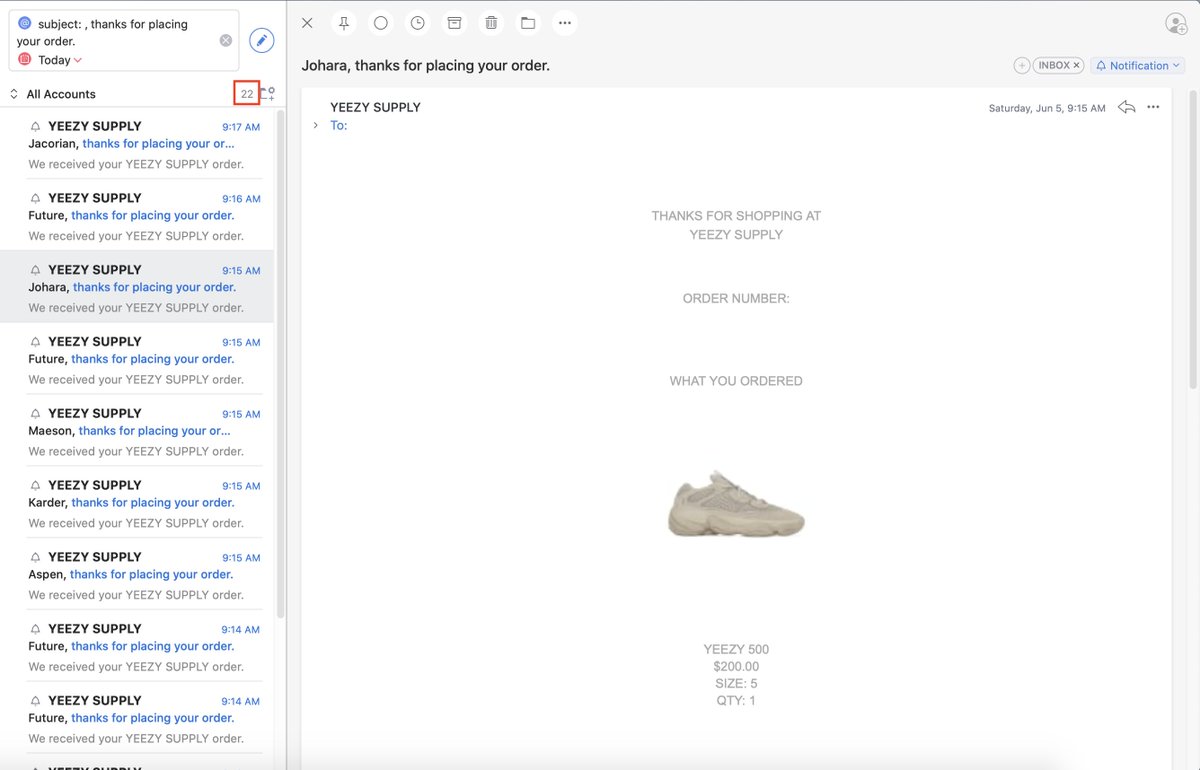Click the email body scrollbar on right
Viewport: 1200px width, 770px height.
tap(1192, 240)
